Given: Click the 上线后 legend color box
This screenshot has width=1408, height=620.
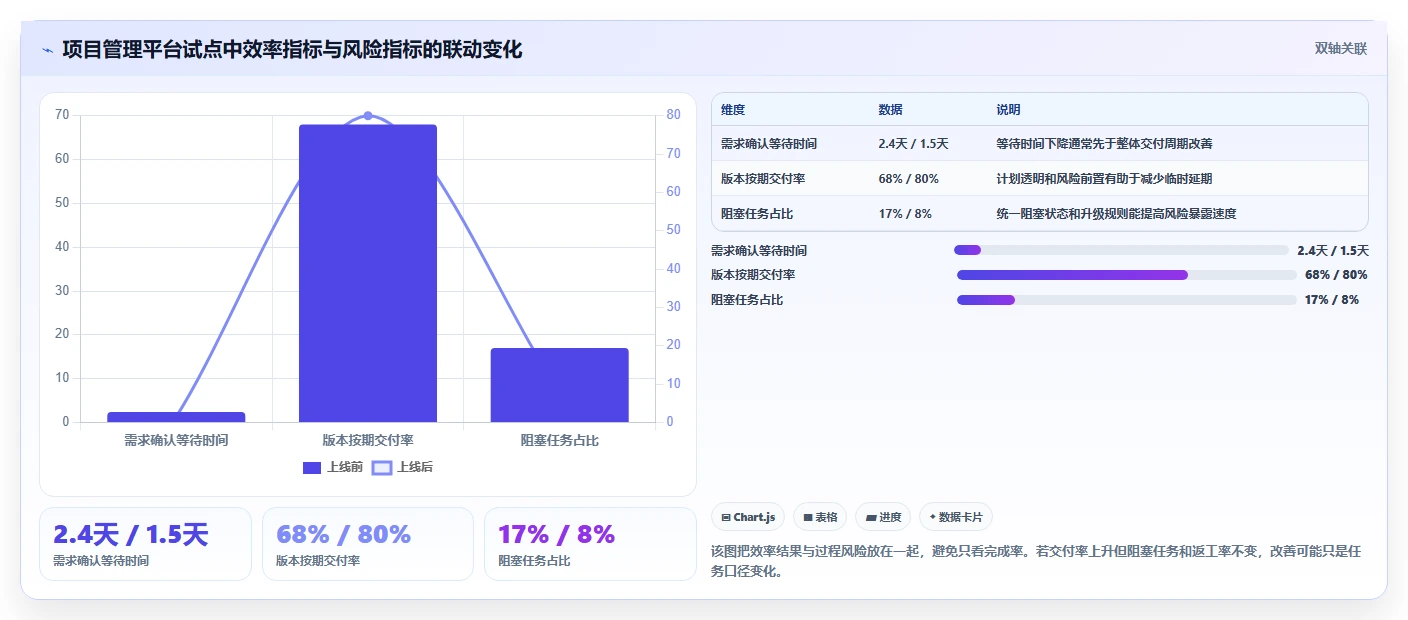Looking at the screenshot, I should [x=381, y=467].
